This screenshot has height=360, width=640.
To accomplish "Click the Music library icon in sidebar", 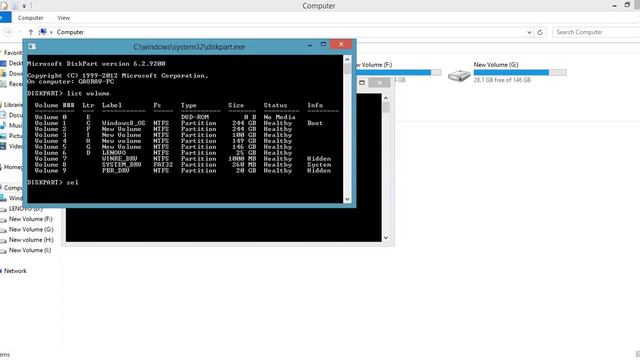I will 3,125.
